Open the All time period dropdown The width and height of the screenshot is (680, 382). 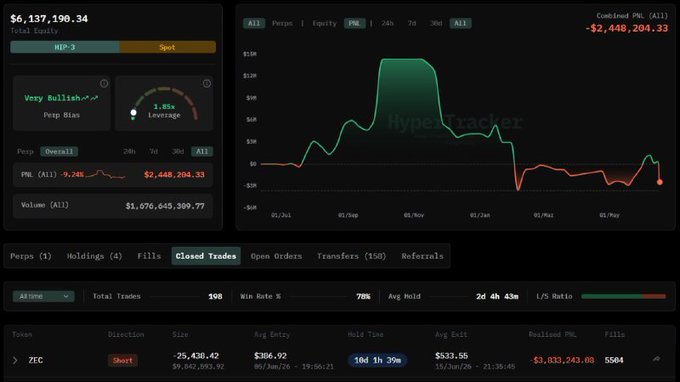pyautogui.click(x=43, y=296)
